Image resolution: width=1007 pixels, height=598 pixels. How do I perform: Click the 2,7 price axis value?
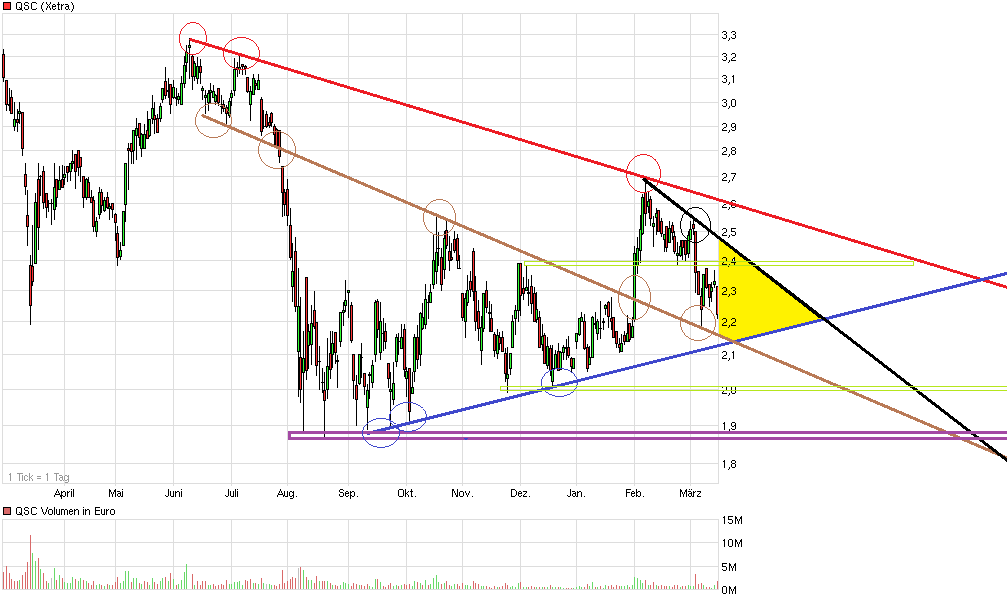pos(729,177)
